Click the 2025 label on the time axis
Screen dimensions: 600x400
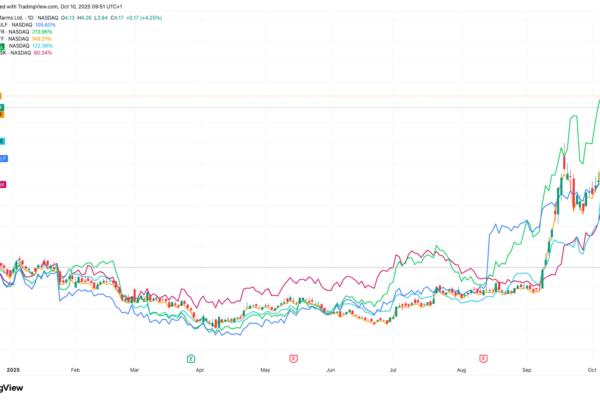12,370
